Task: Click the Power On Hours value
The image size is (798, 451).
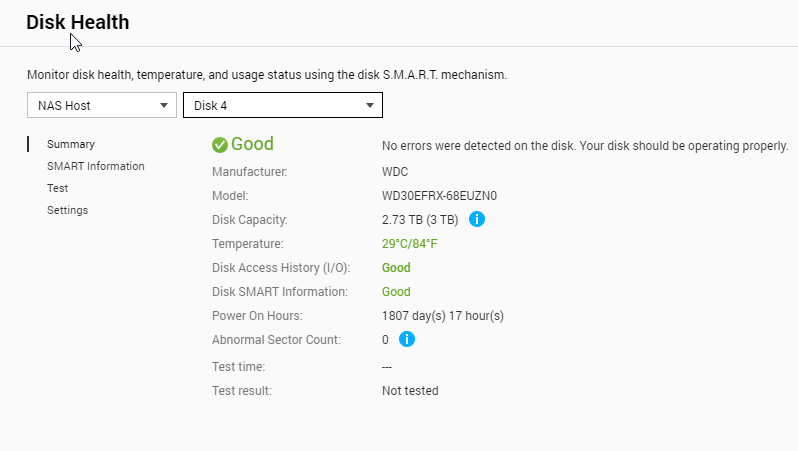Action: tap(442, 315)
